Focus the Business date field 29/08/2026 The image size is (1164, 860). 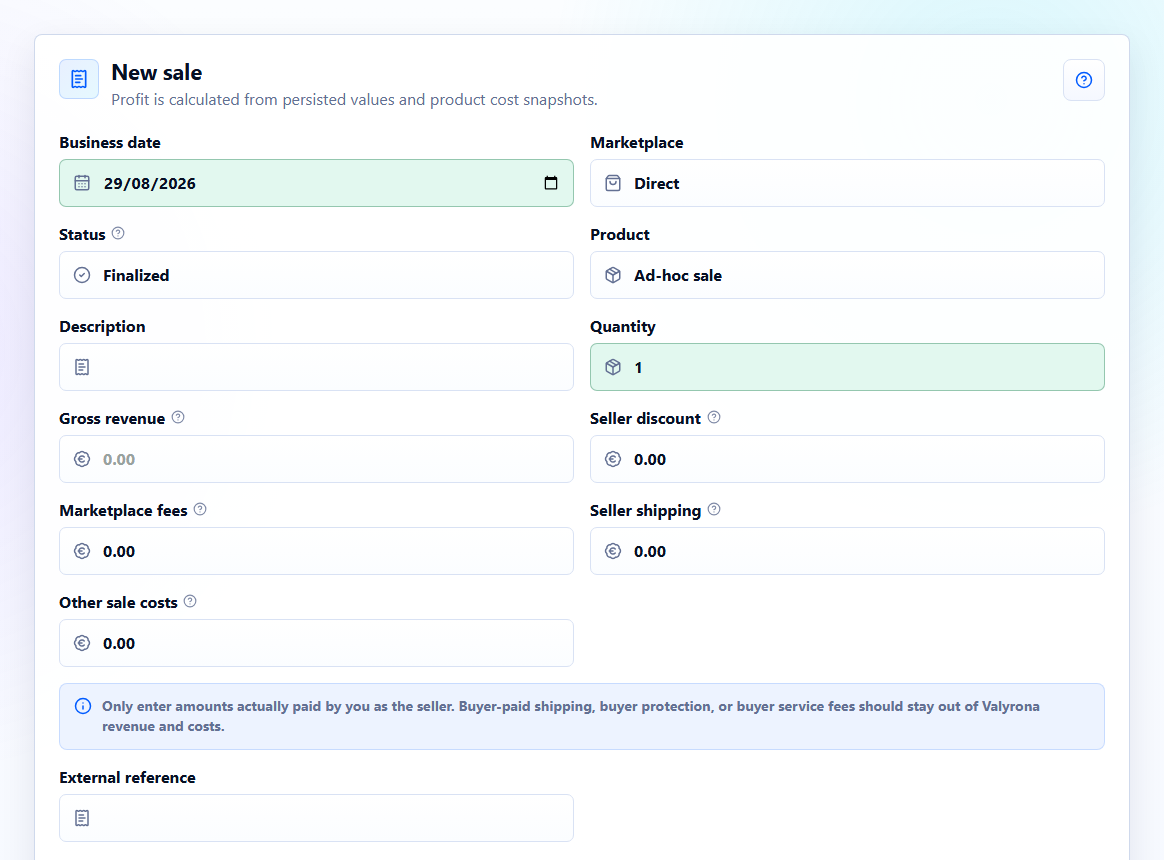click(316, 183)
